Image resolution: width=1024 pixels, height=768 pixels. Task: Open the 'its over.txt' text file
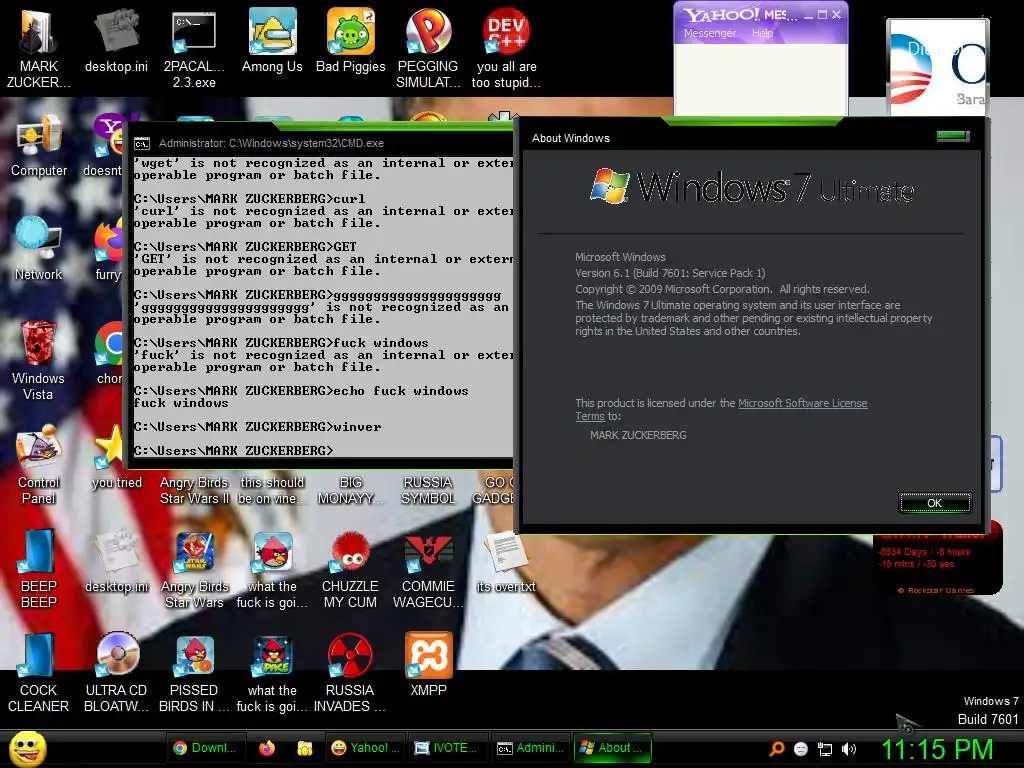[x=506, y=562]
